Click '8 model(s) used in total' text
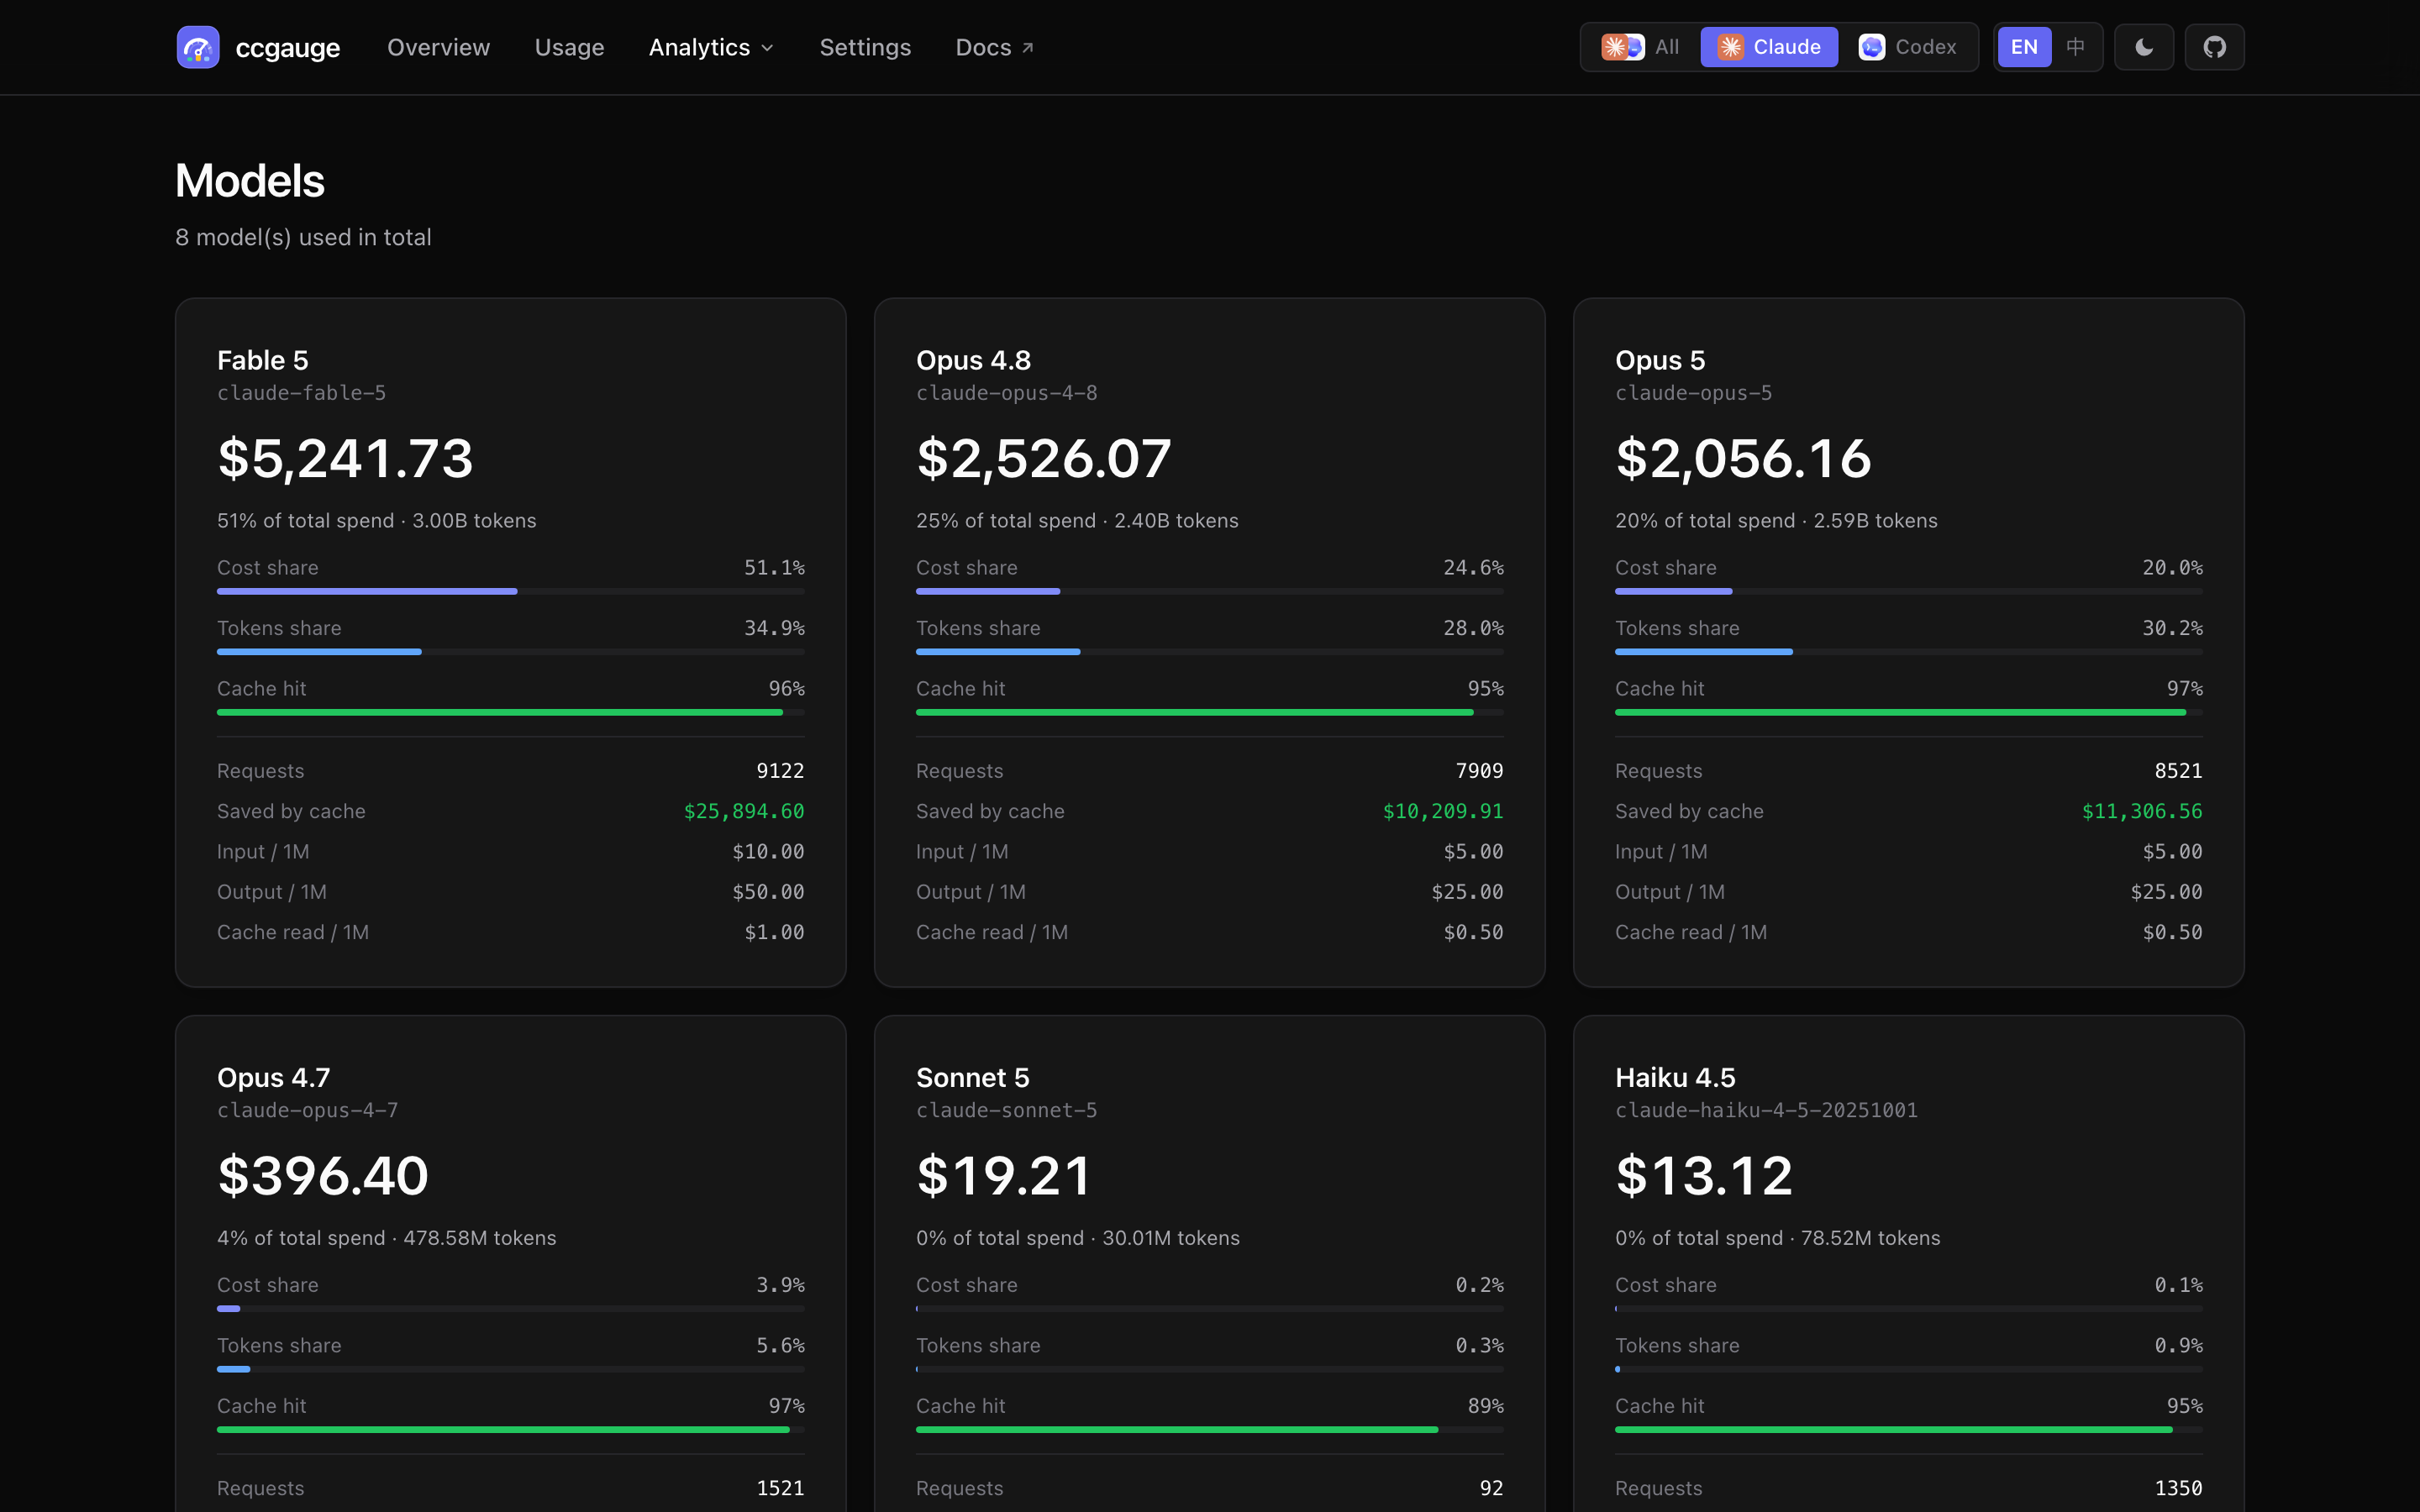The height and width of the screenshot is (1512, 2420). tap(304, 237)
